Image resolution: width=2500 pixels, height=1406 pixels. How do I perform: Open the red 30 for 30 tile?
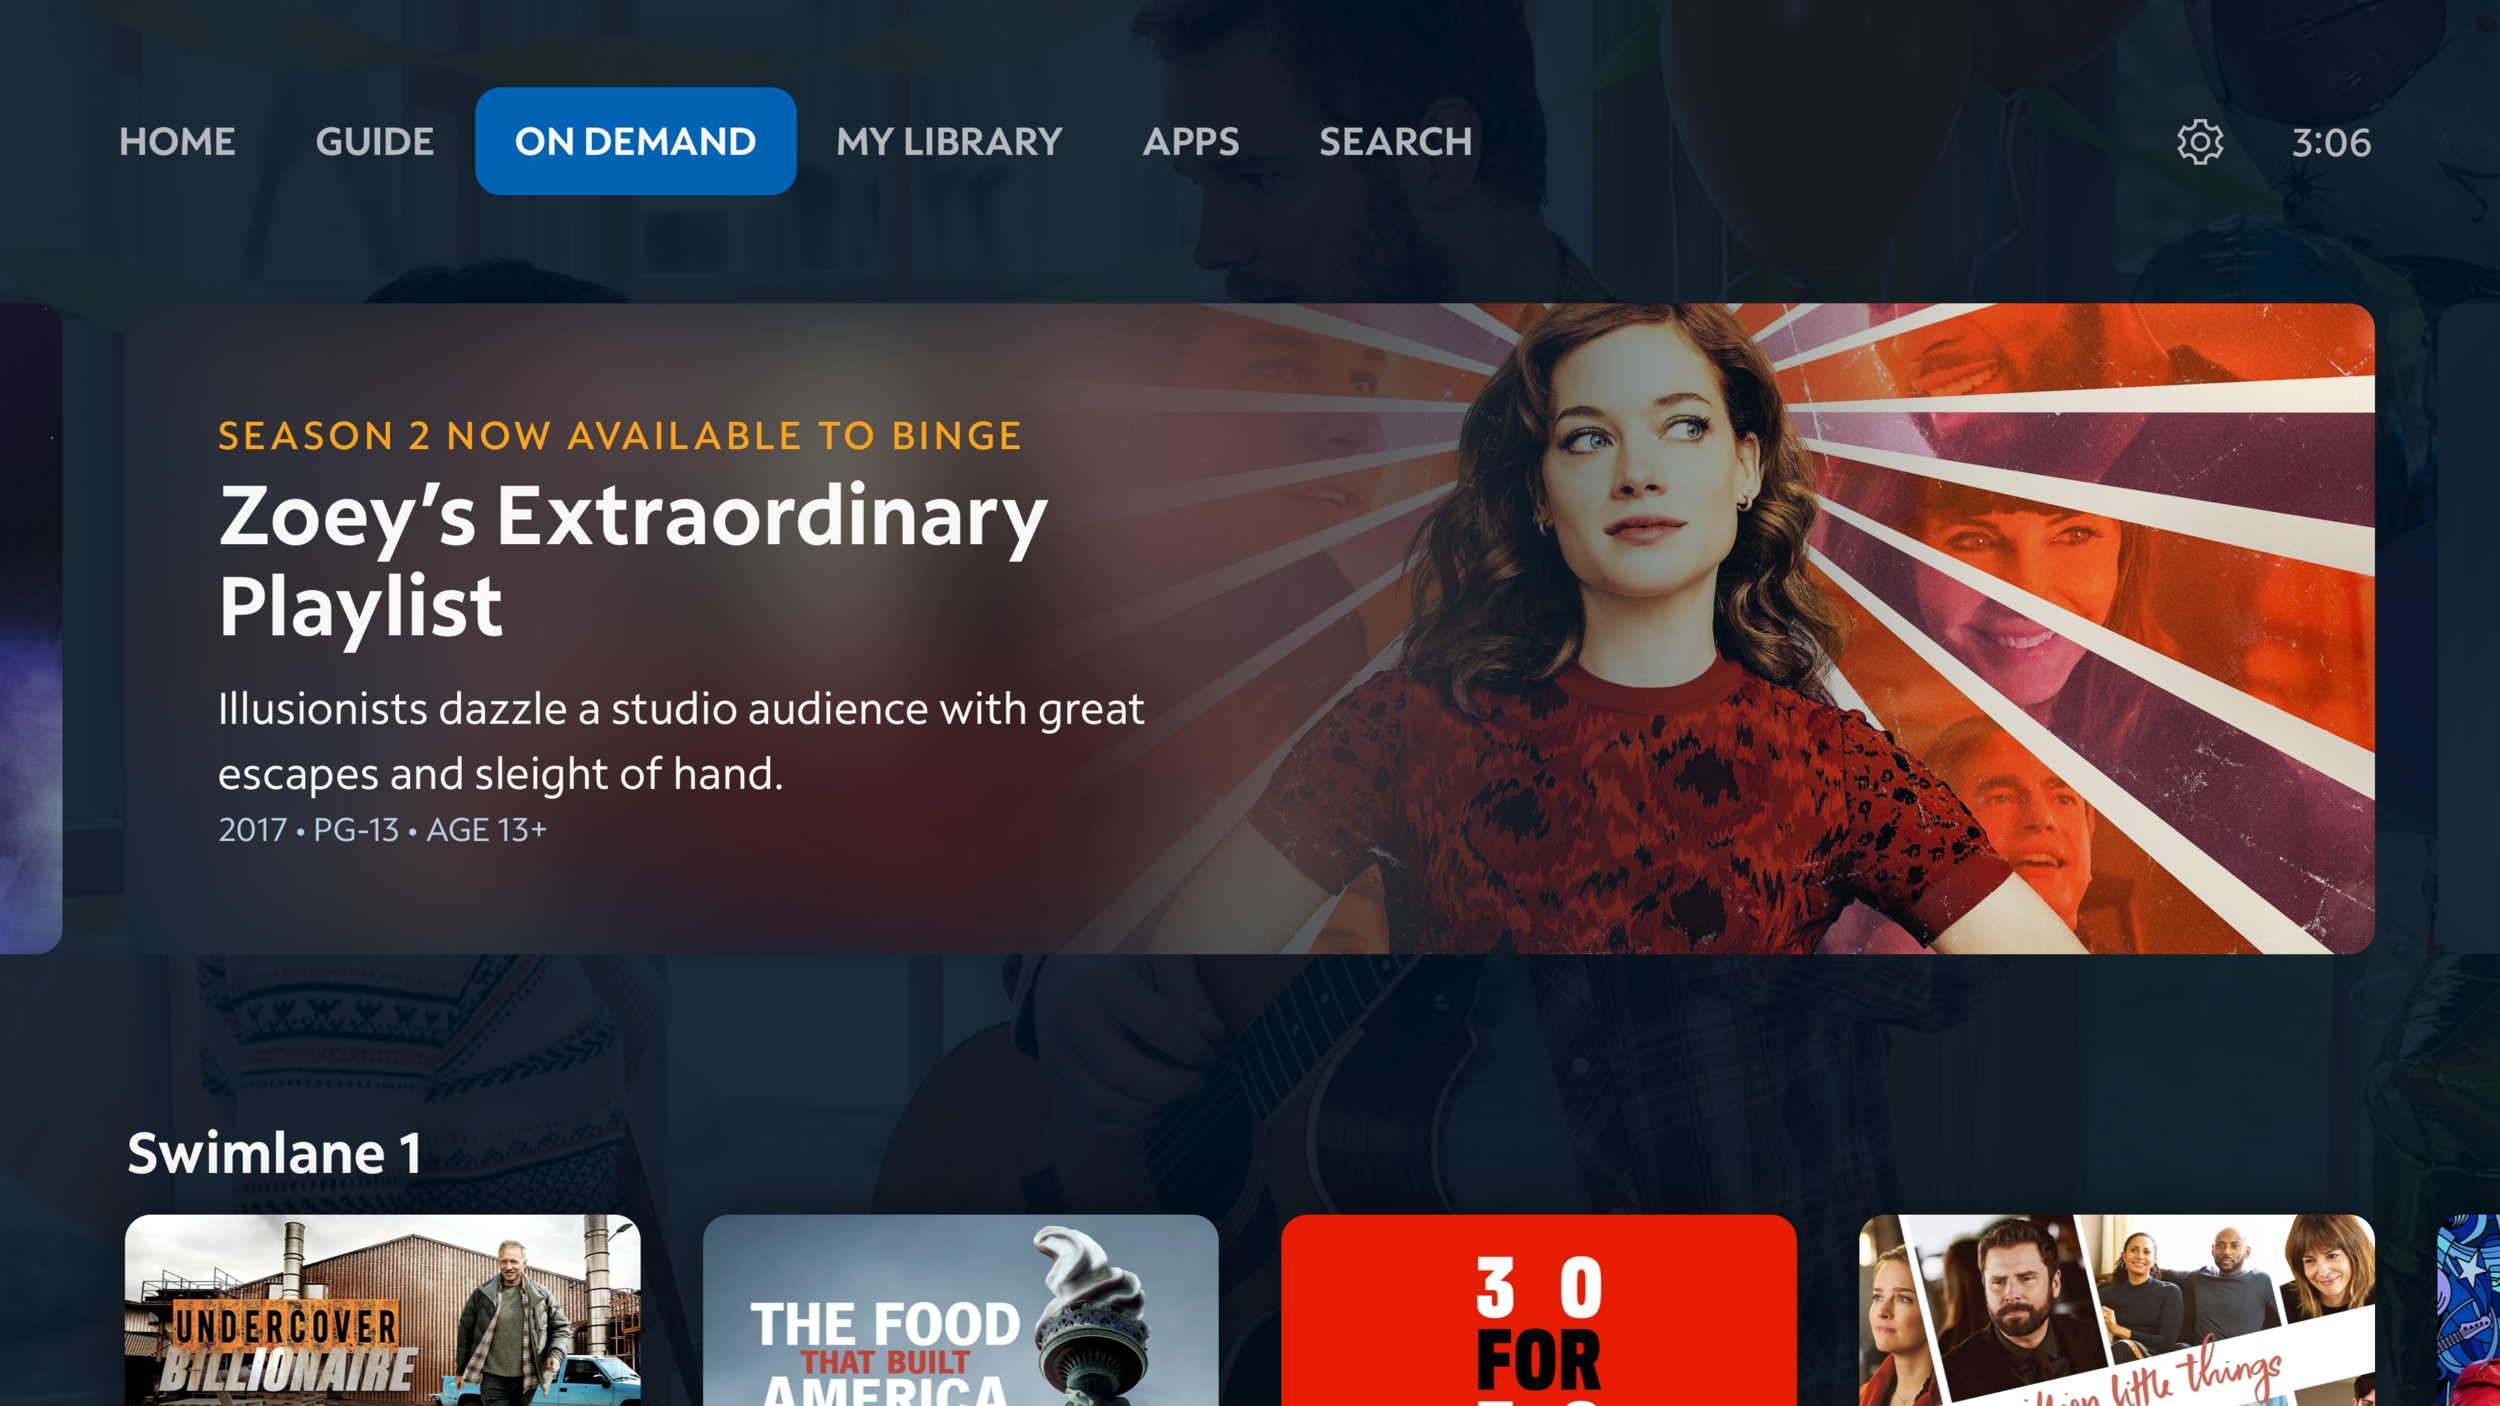(1538, 1310)
